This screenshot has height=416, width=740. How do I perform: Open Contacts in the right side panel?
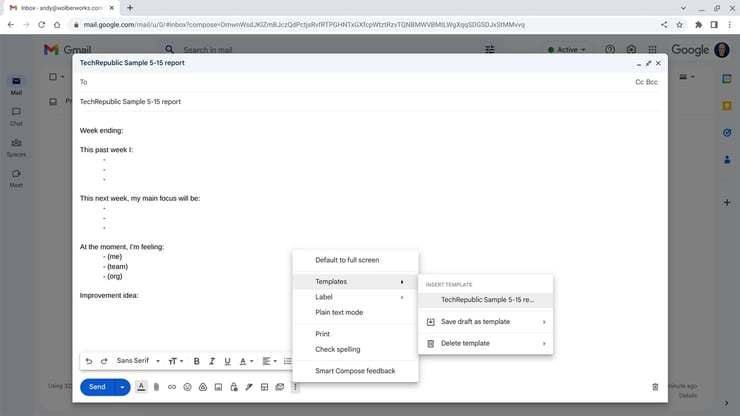(727, 160)
